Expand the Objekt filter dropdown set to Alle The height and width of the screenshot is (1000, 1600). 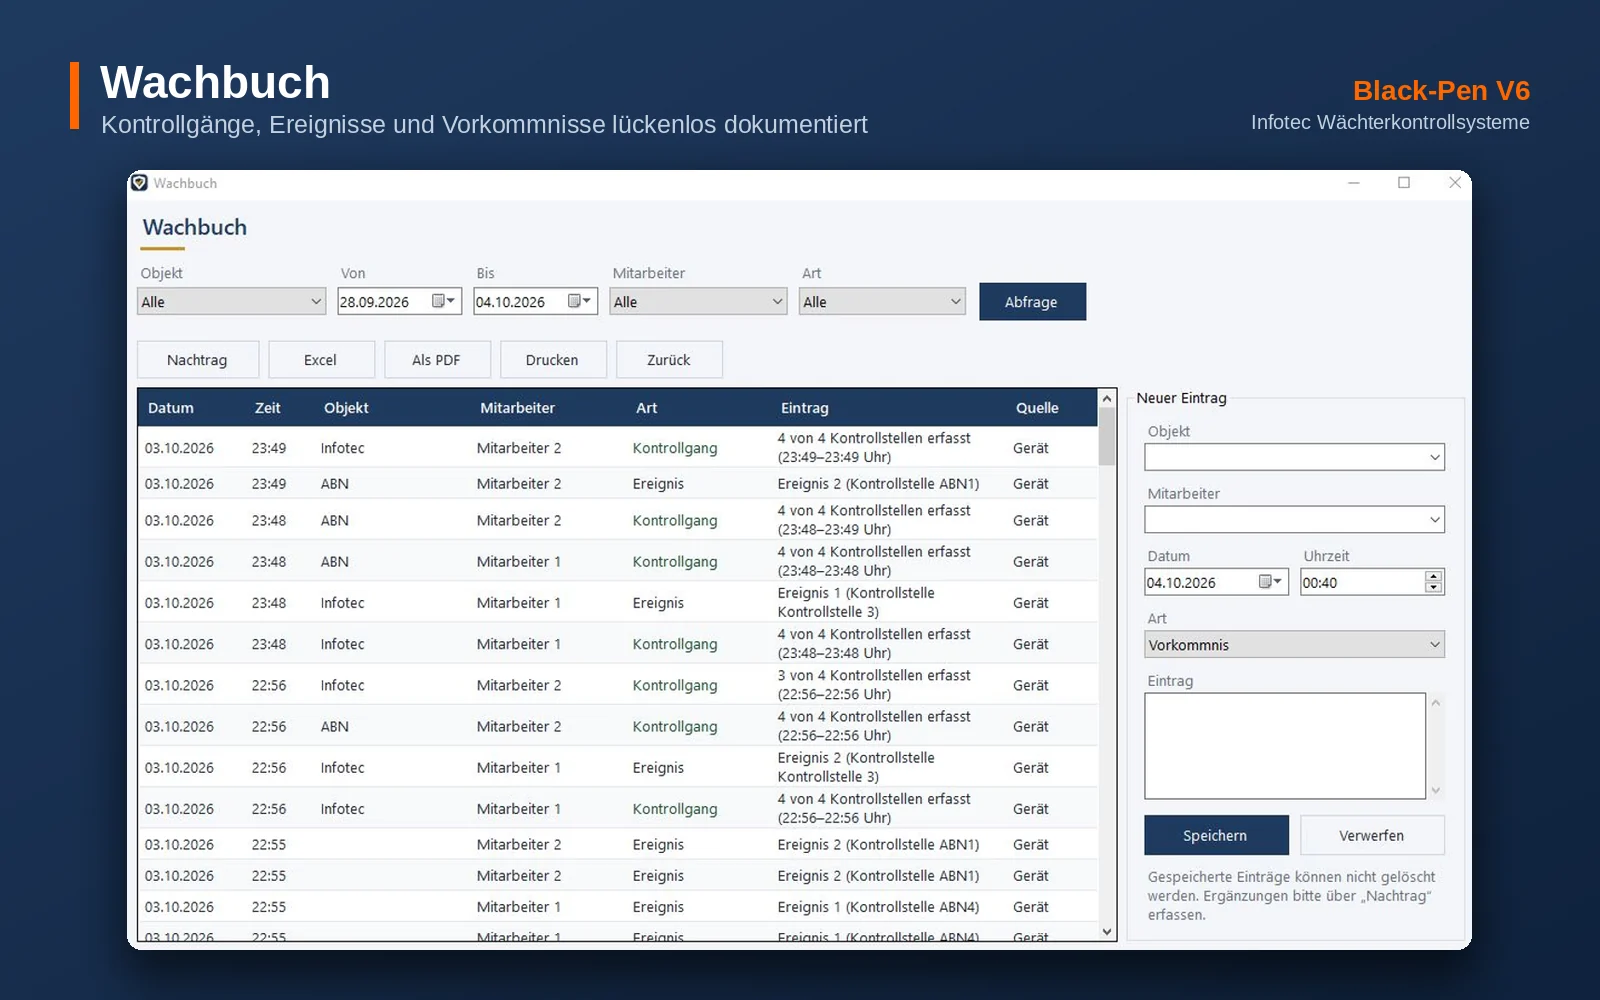coord(232,302)
